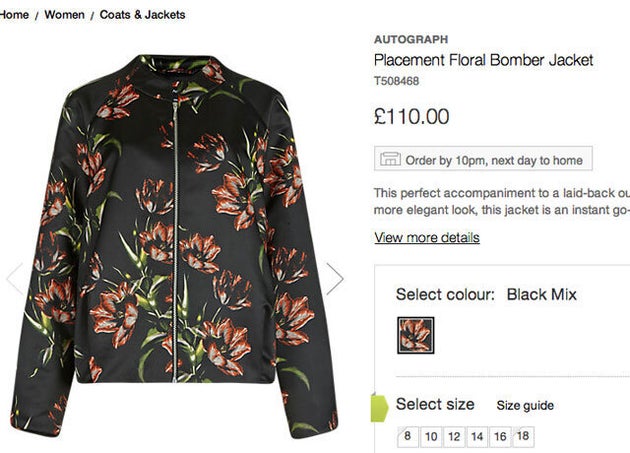Viewport: 630px width, 453px height.
Task: Choose size 16
Action: [x=500, y=436]
